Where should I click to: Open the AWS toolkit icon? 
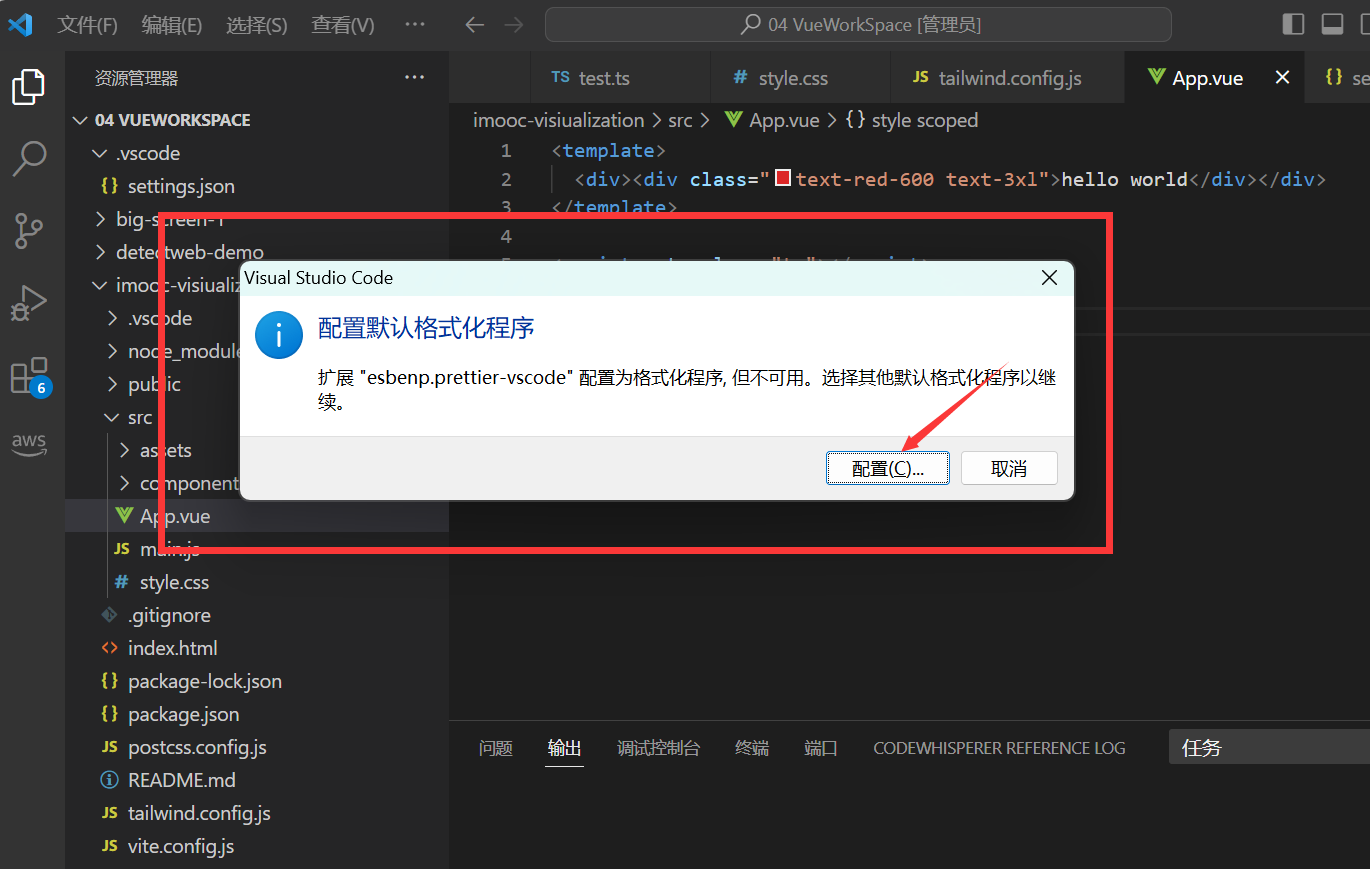coord(29,443)
